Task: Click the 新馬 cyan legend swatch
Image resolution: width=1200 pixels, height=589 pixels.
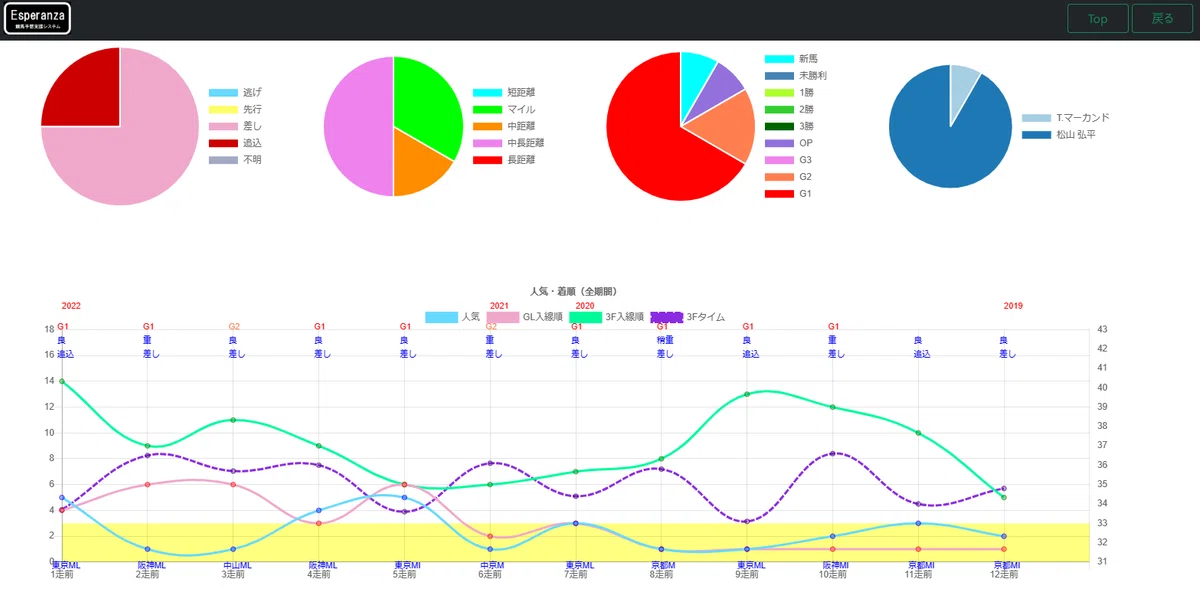Action: pos(778,59)
